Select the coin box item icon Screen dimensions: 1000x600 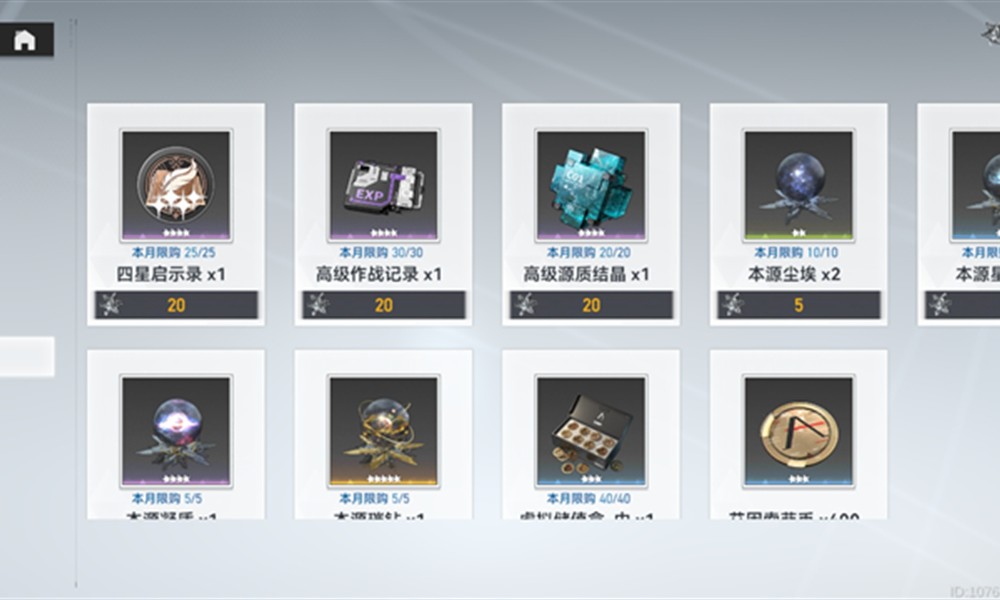591,431
